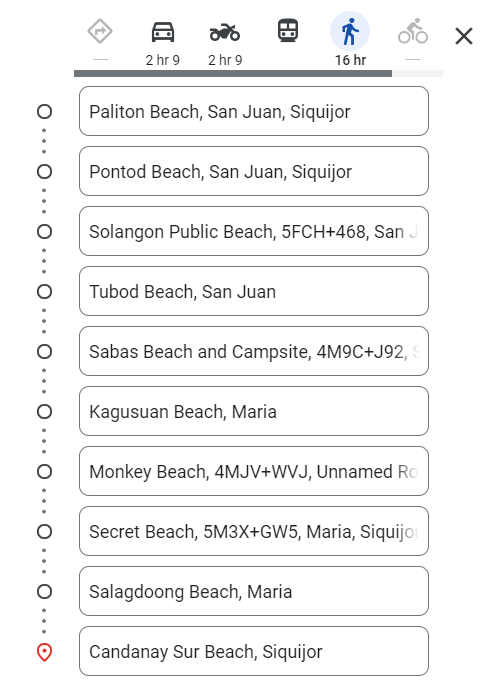Viewport: 501px width, 688px height.
Task: Pick the Walking travel mode
Action: [x=350, y=32]
